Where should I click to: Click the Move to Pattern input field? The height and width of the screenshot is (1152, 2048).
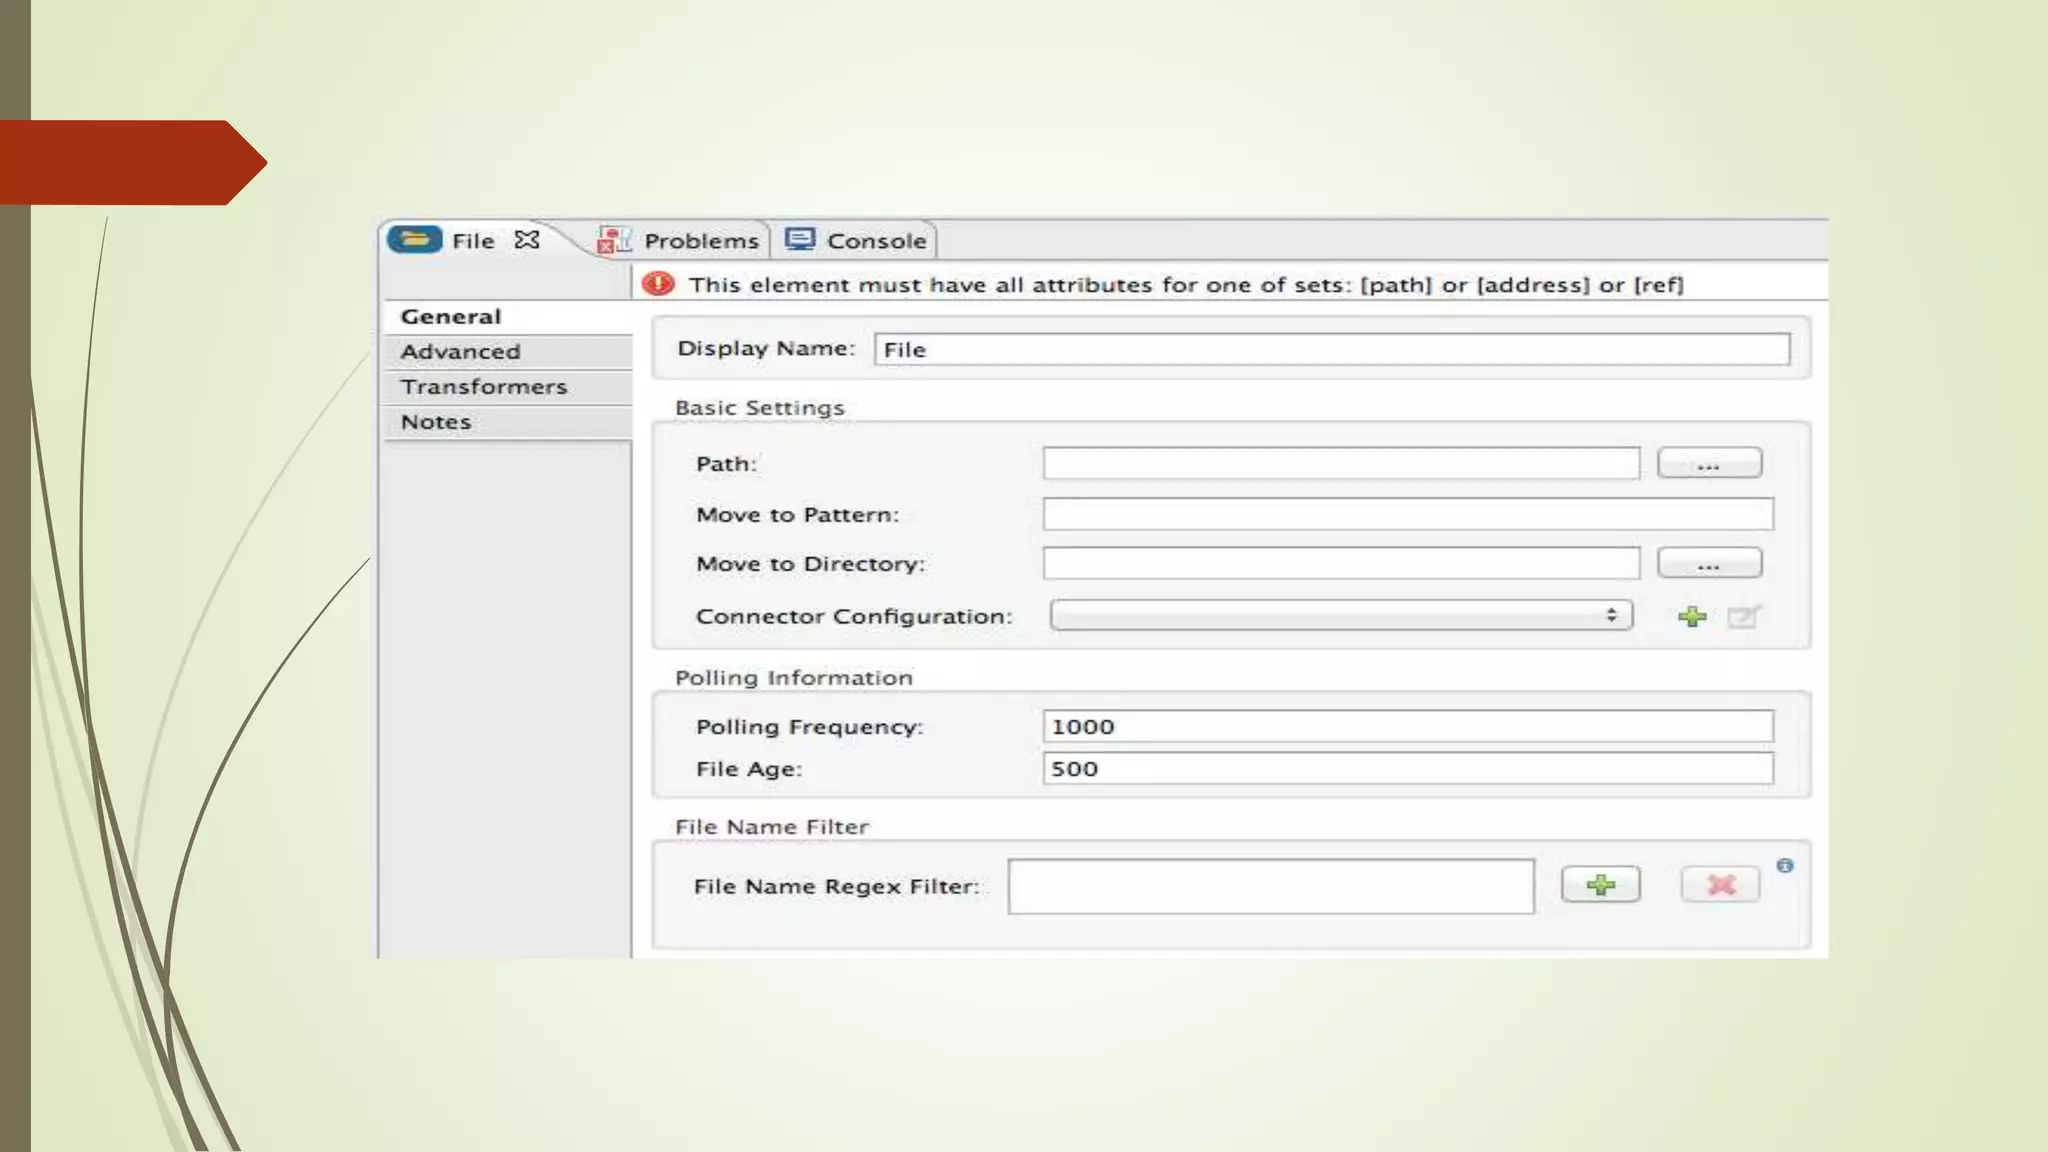pyautogui.click(x=1407, y=514)
